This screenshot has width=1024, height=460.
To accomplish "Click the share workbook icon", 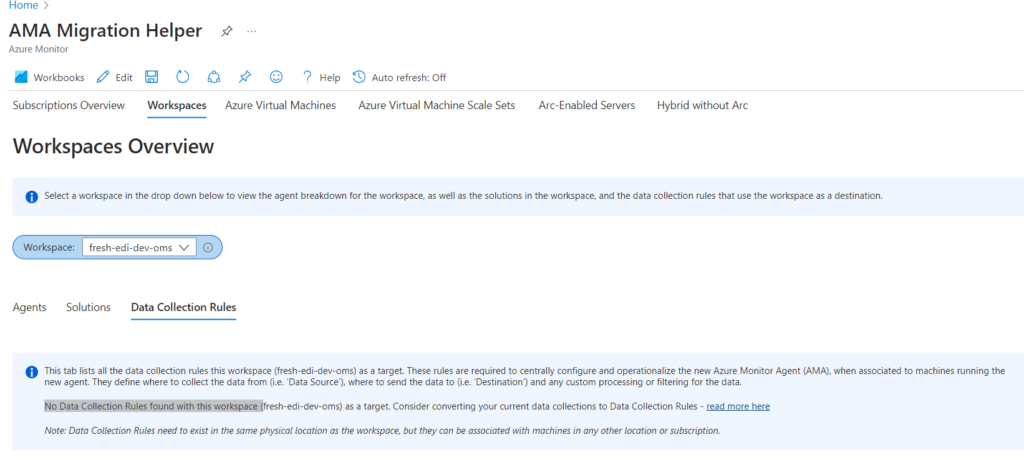I will tap(214, 77).
